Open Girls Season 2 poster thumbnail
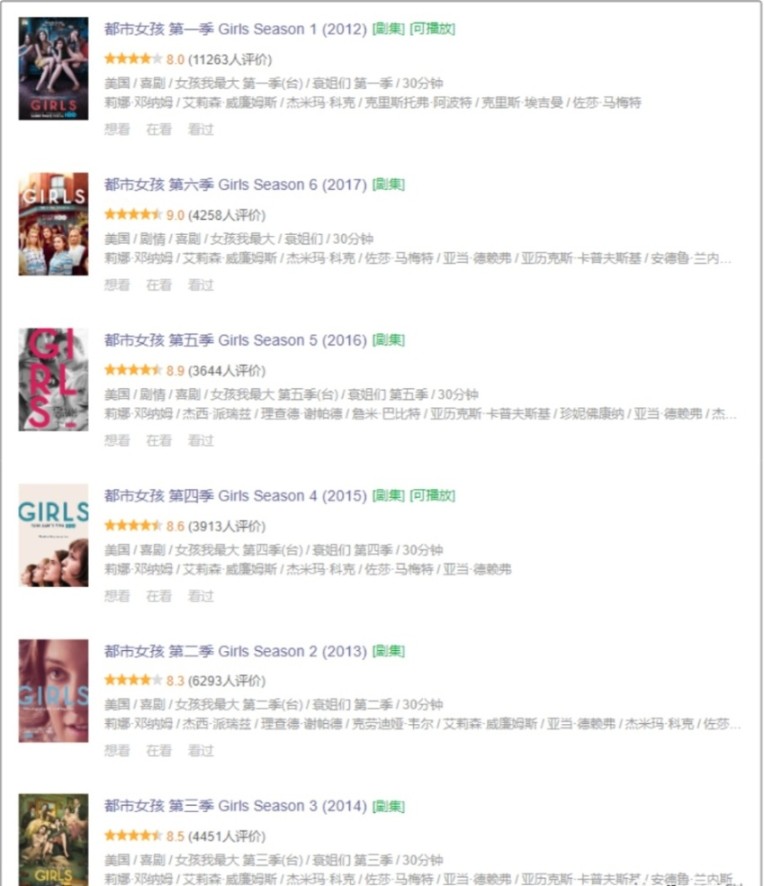Image resolution: width=764 pixels, height=886 pixels. 54,690
